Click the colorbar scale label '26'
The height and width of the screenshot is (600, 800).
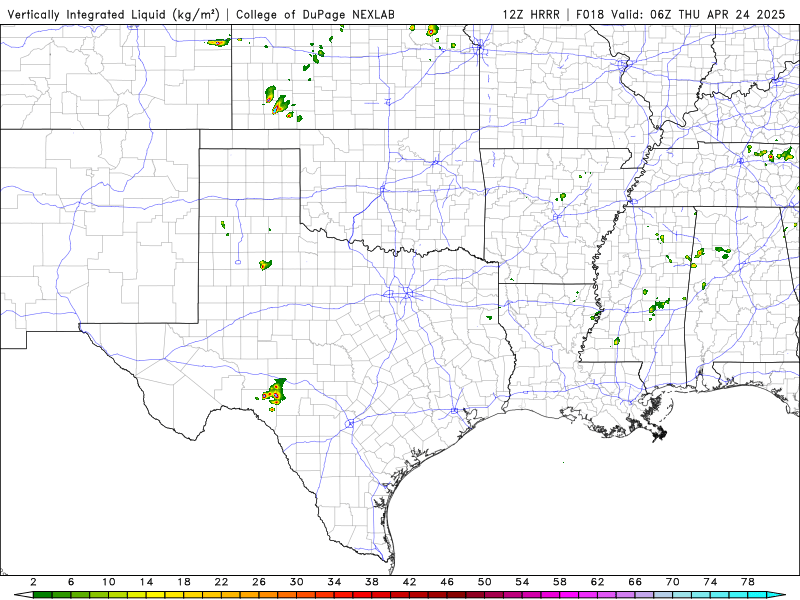[259, 582]
